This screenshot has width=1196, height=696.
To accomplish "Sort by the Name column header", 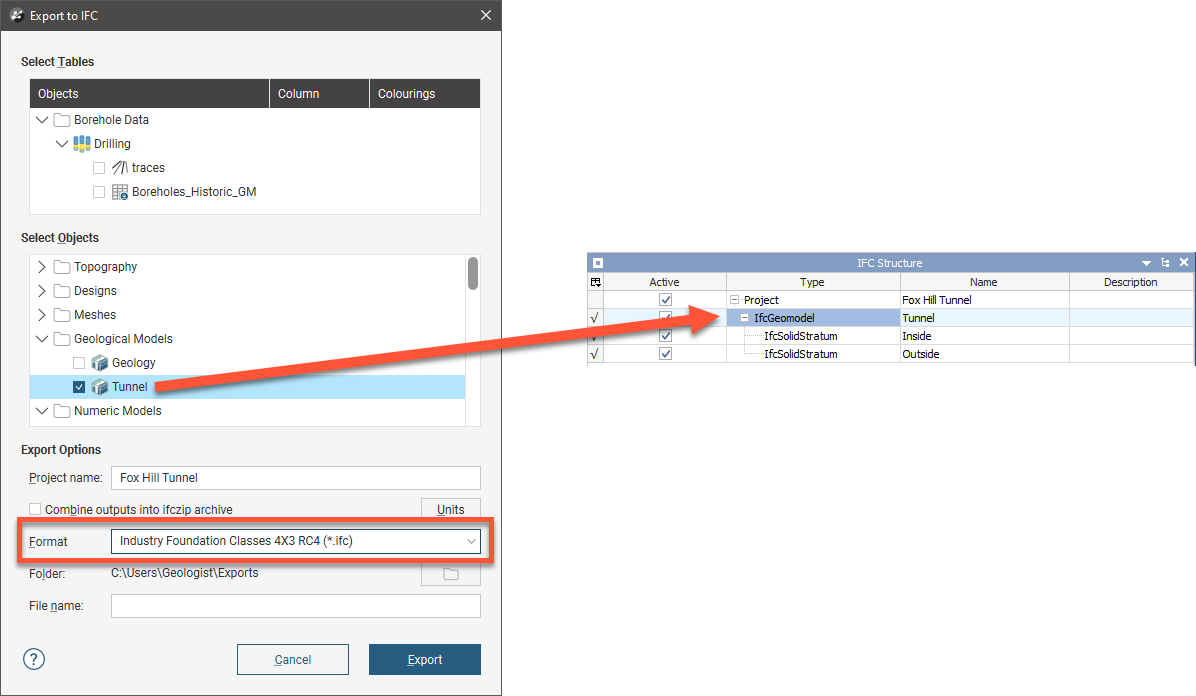I will coord(984,282).
